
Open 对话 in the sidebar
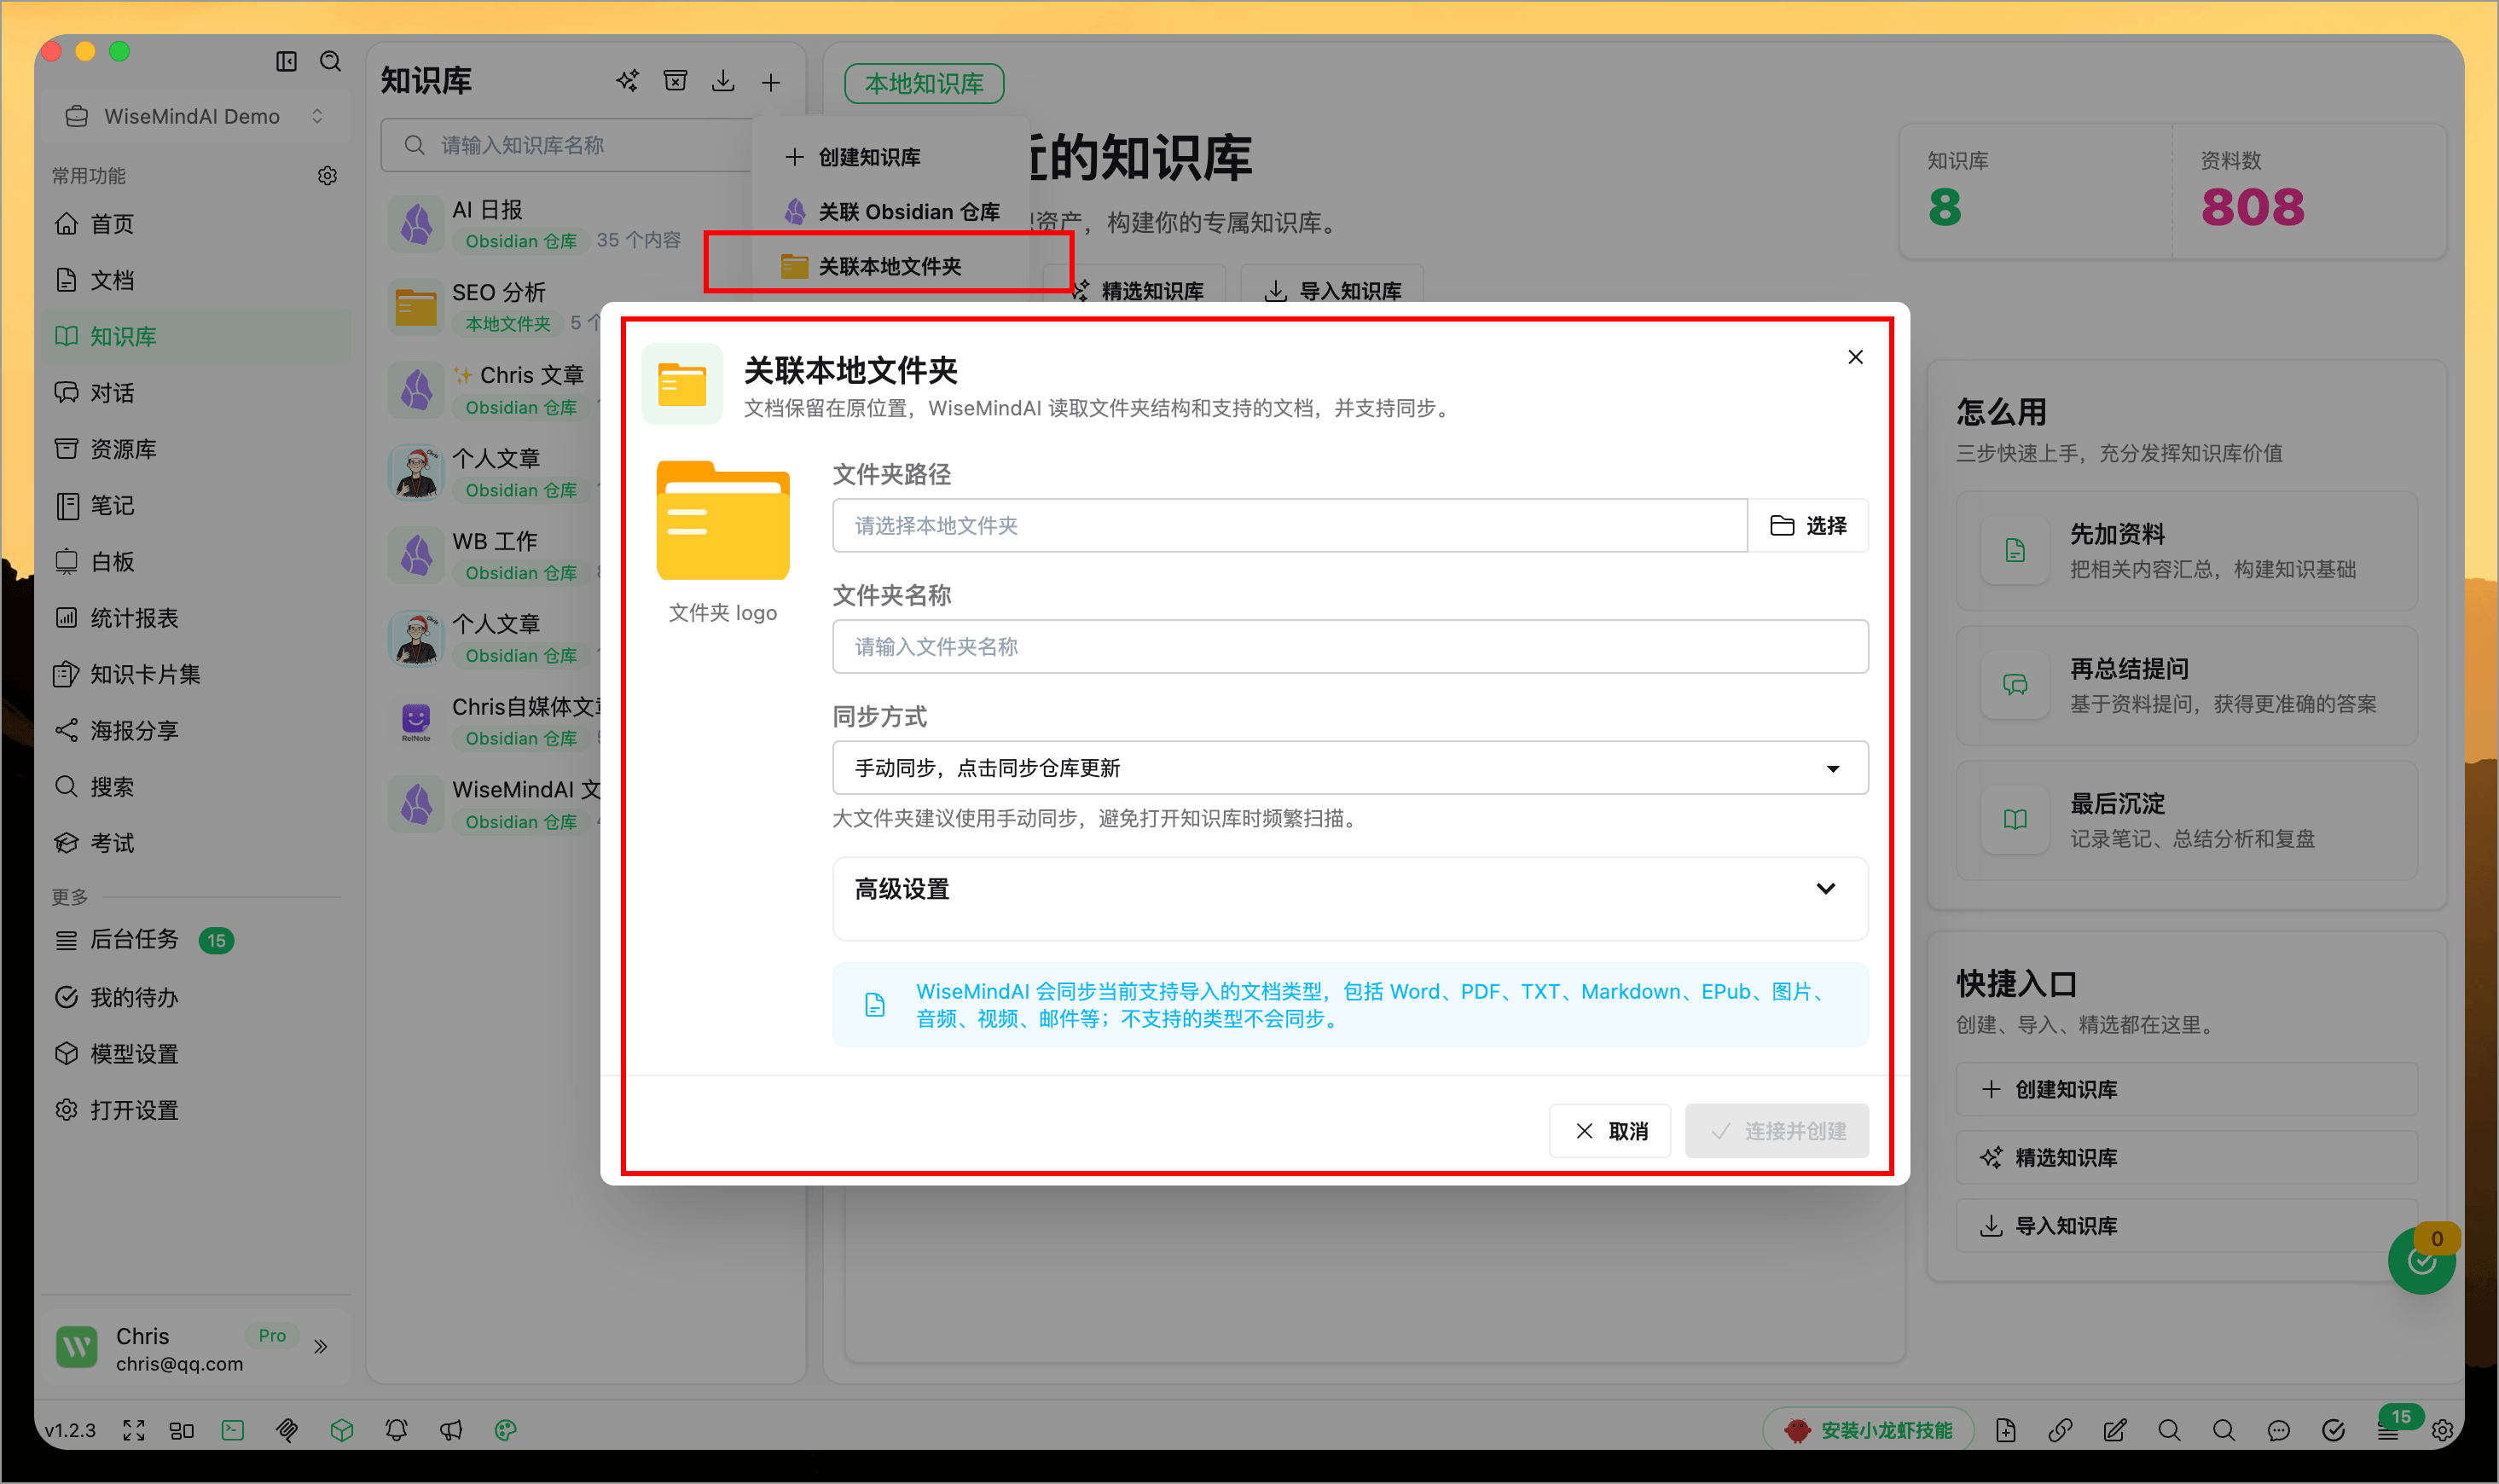[196, 393]
